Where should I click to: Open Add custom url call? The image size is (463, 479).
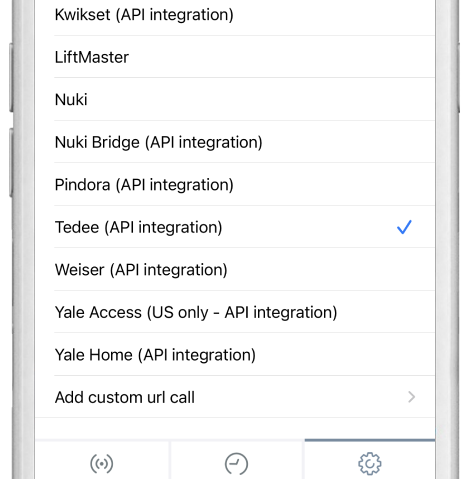click(235, 397)
